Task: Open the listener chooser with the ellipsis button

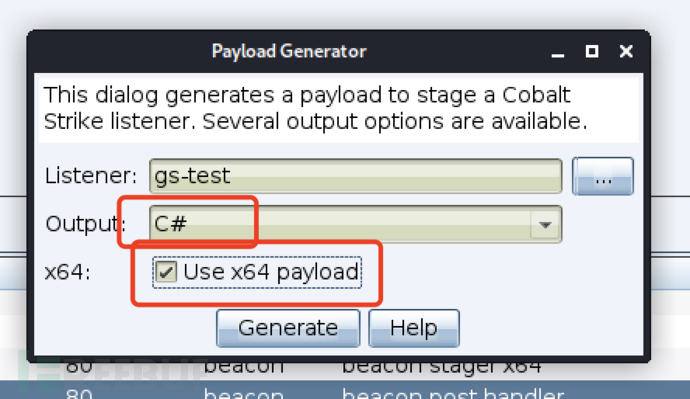Action: [x=603, y=176]
